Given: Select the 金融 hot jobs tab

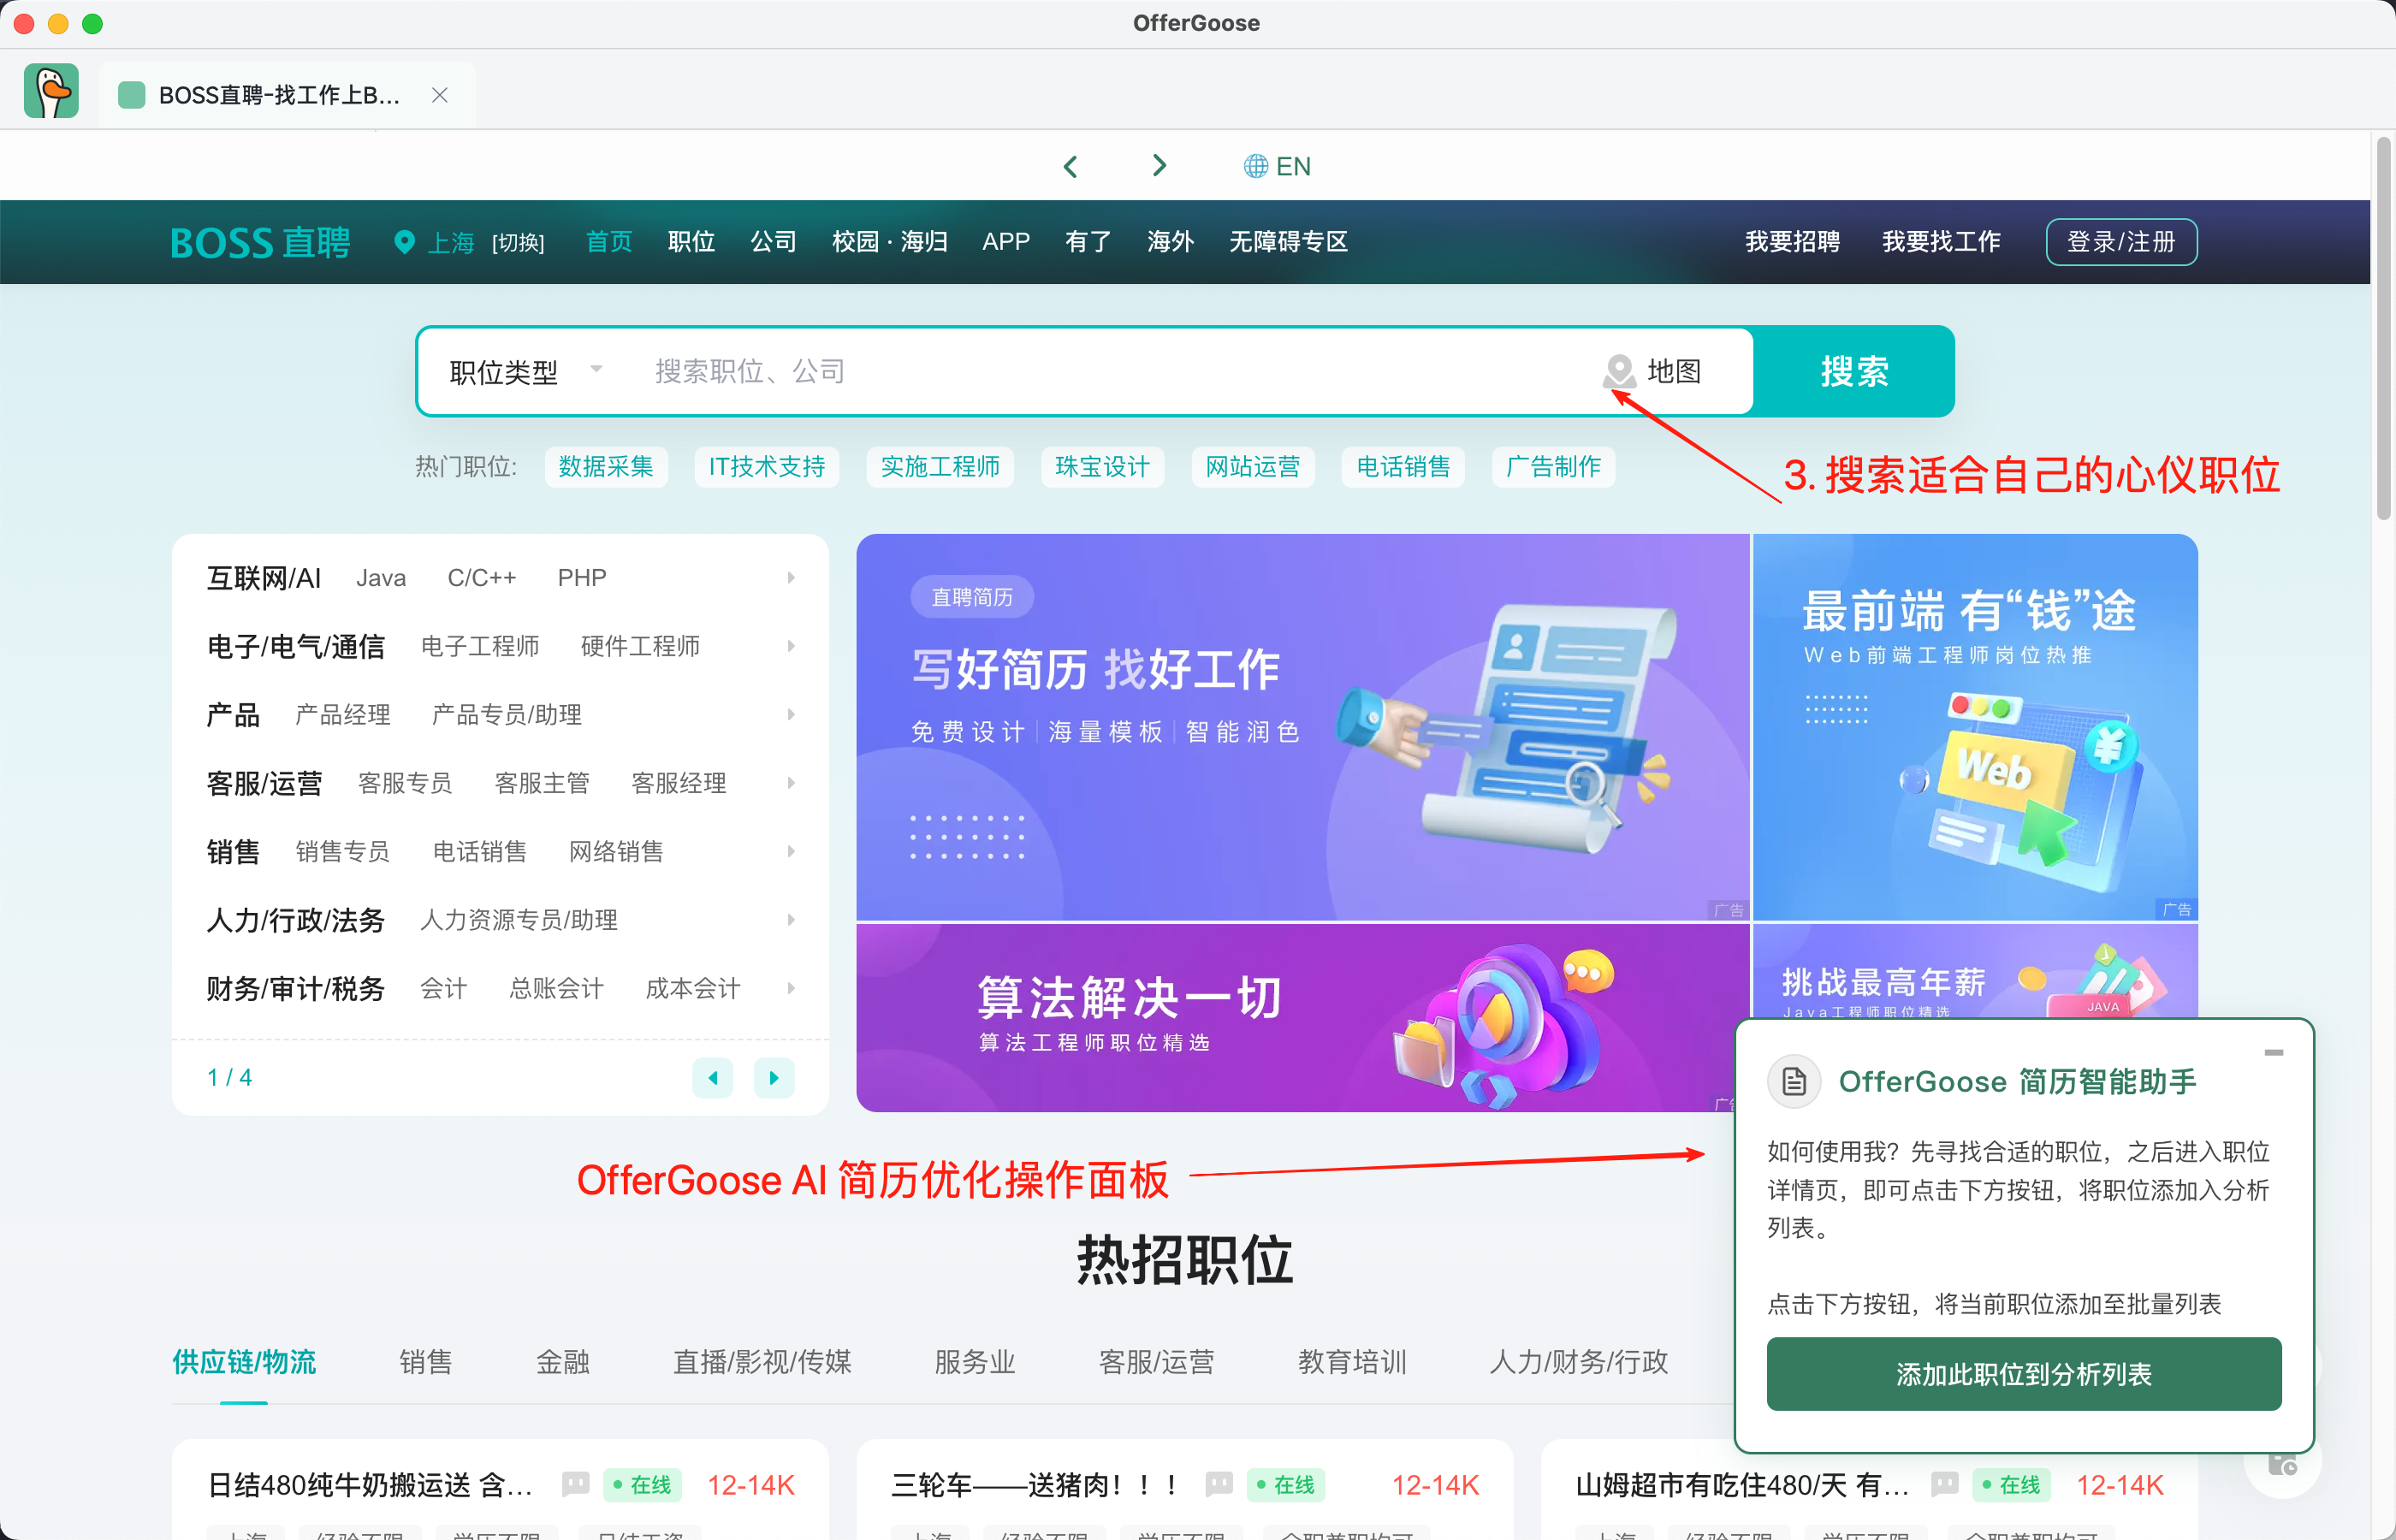Looking at the screenshot, I should coord(562,1361).
